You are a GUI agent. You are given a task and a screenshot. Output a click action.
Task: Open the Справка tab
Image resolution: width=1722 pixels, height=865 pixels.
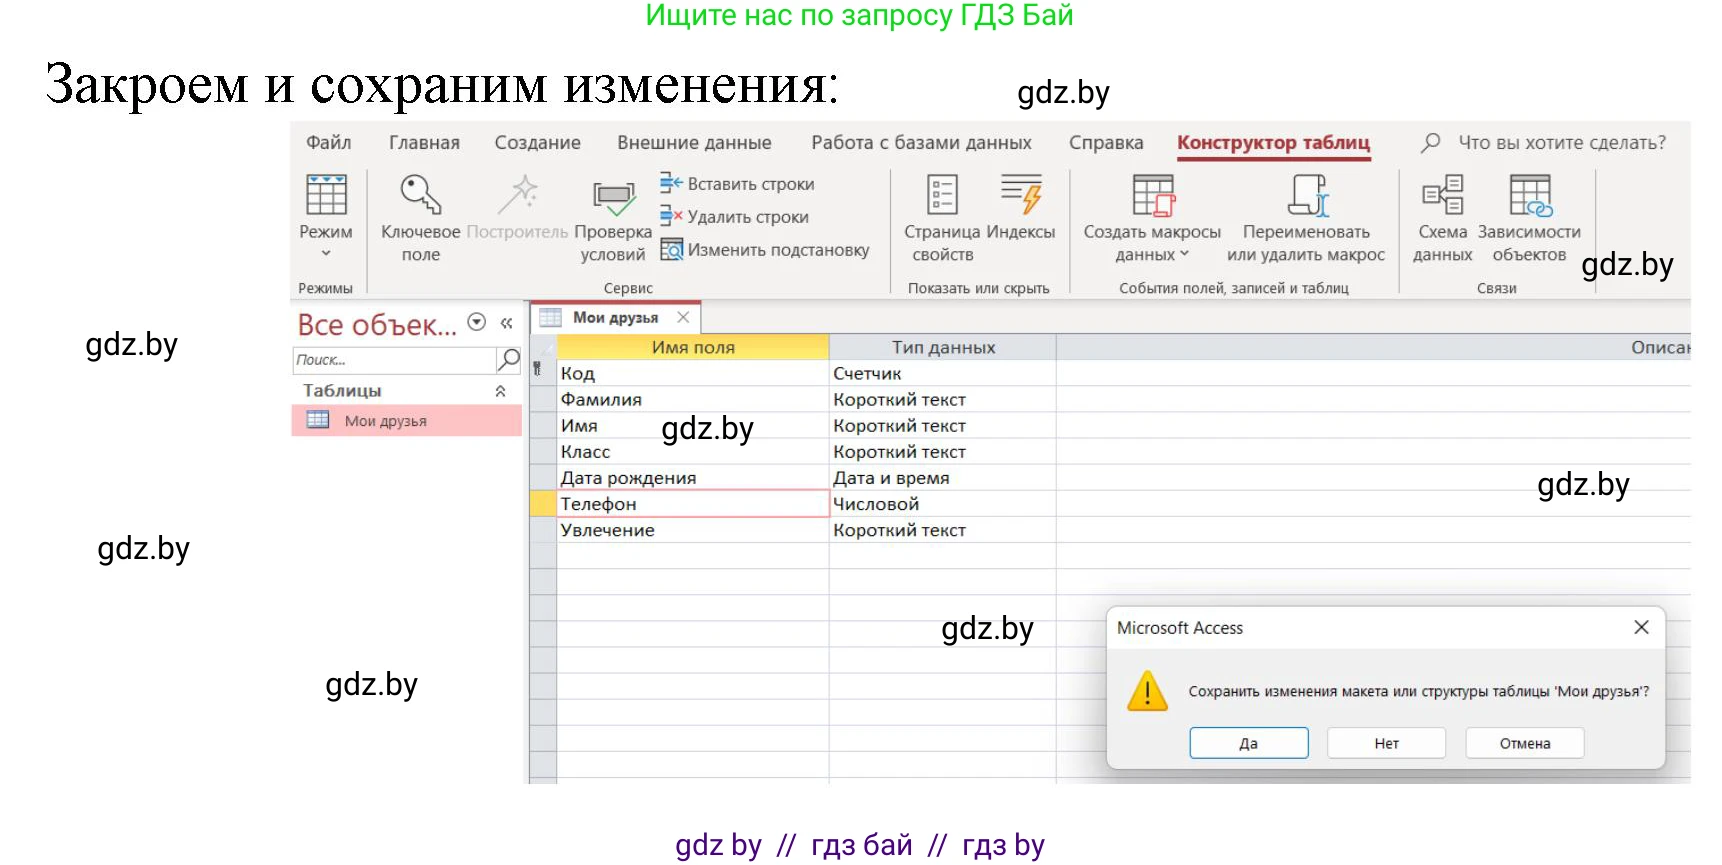coord(1106,142)
